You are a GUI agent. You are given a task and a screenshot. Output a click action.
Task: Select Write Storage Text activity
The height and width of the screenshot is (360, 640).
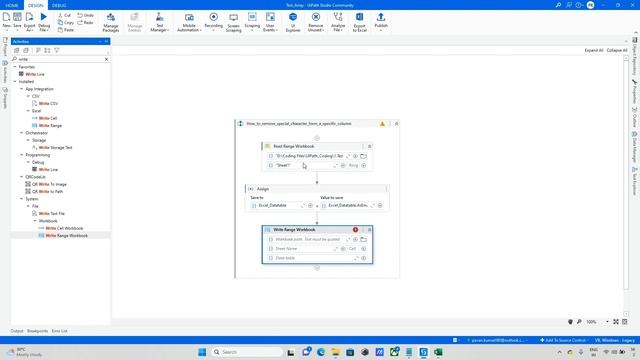click(x=55, y=148)
